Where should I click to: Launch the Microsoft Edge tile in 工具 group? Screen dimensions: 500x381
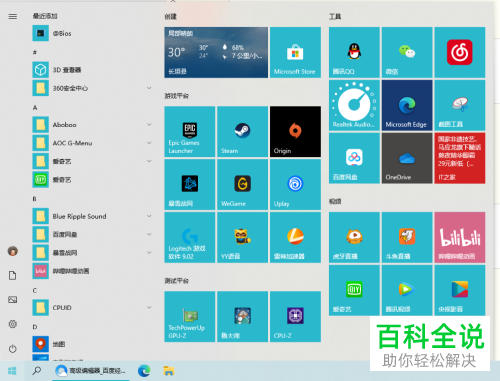(407, 105)
